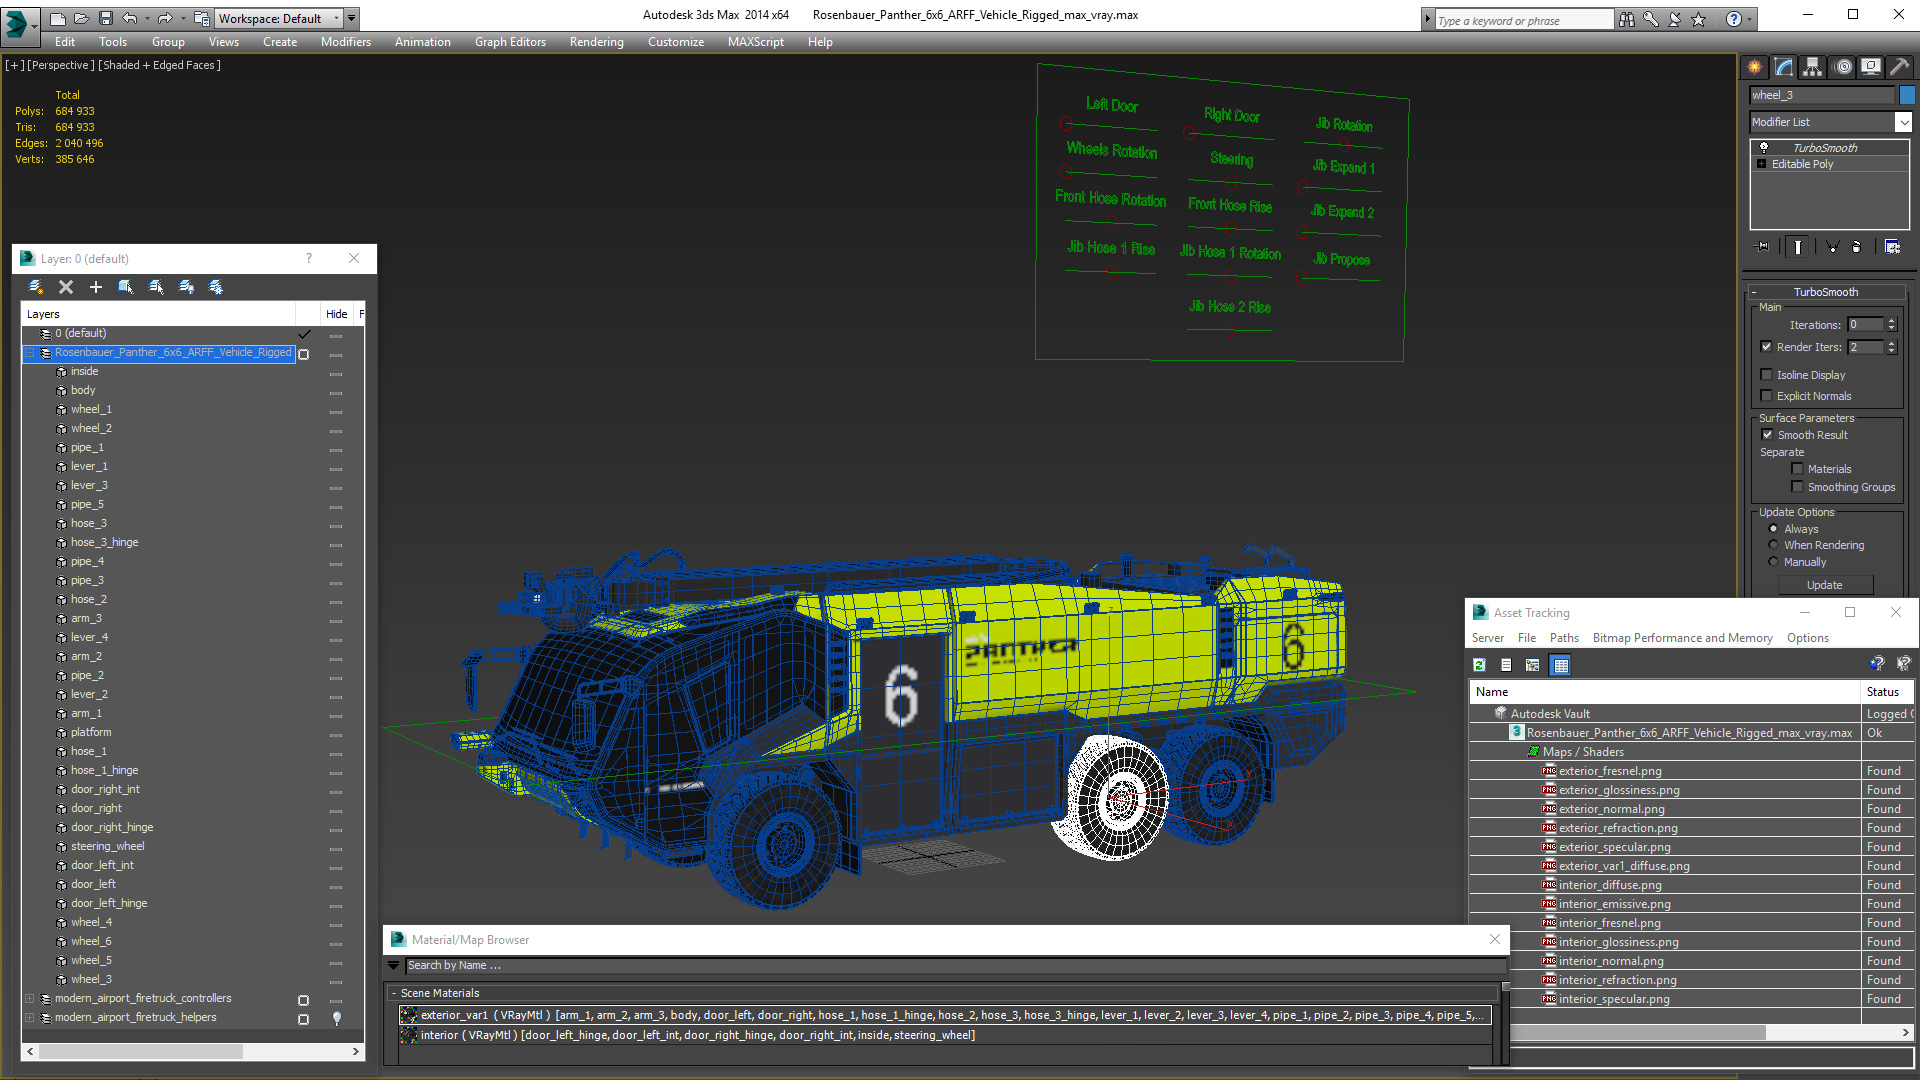Enable Isoline Display checkbox
1920x1080 pixels.
pyautogui.click(x=1767, y=375)
